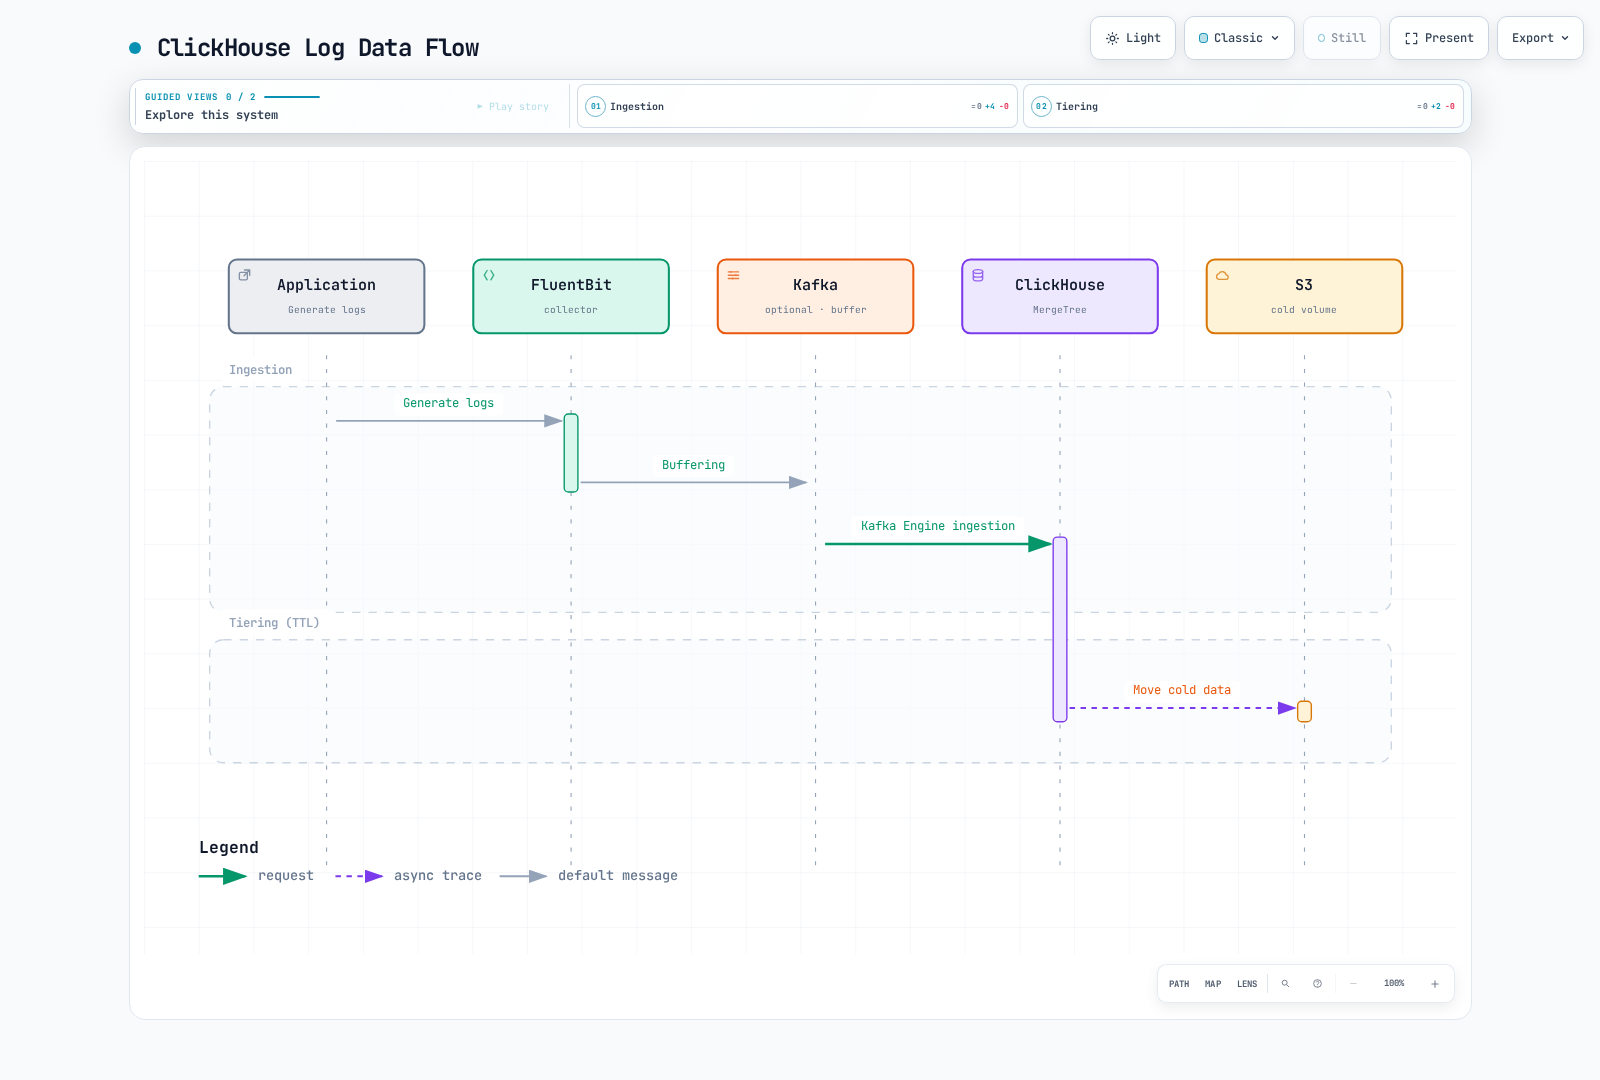Click the gray default message legend arrow
This screenshot has height=1080, width=1600.
pyautogui.click(x=523, y=876)
